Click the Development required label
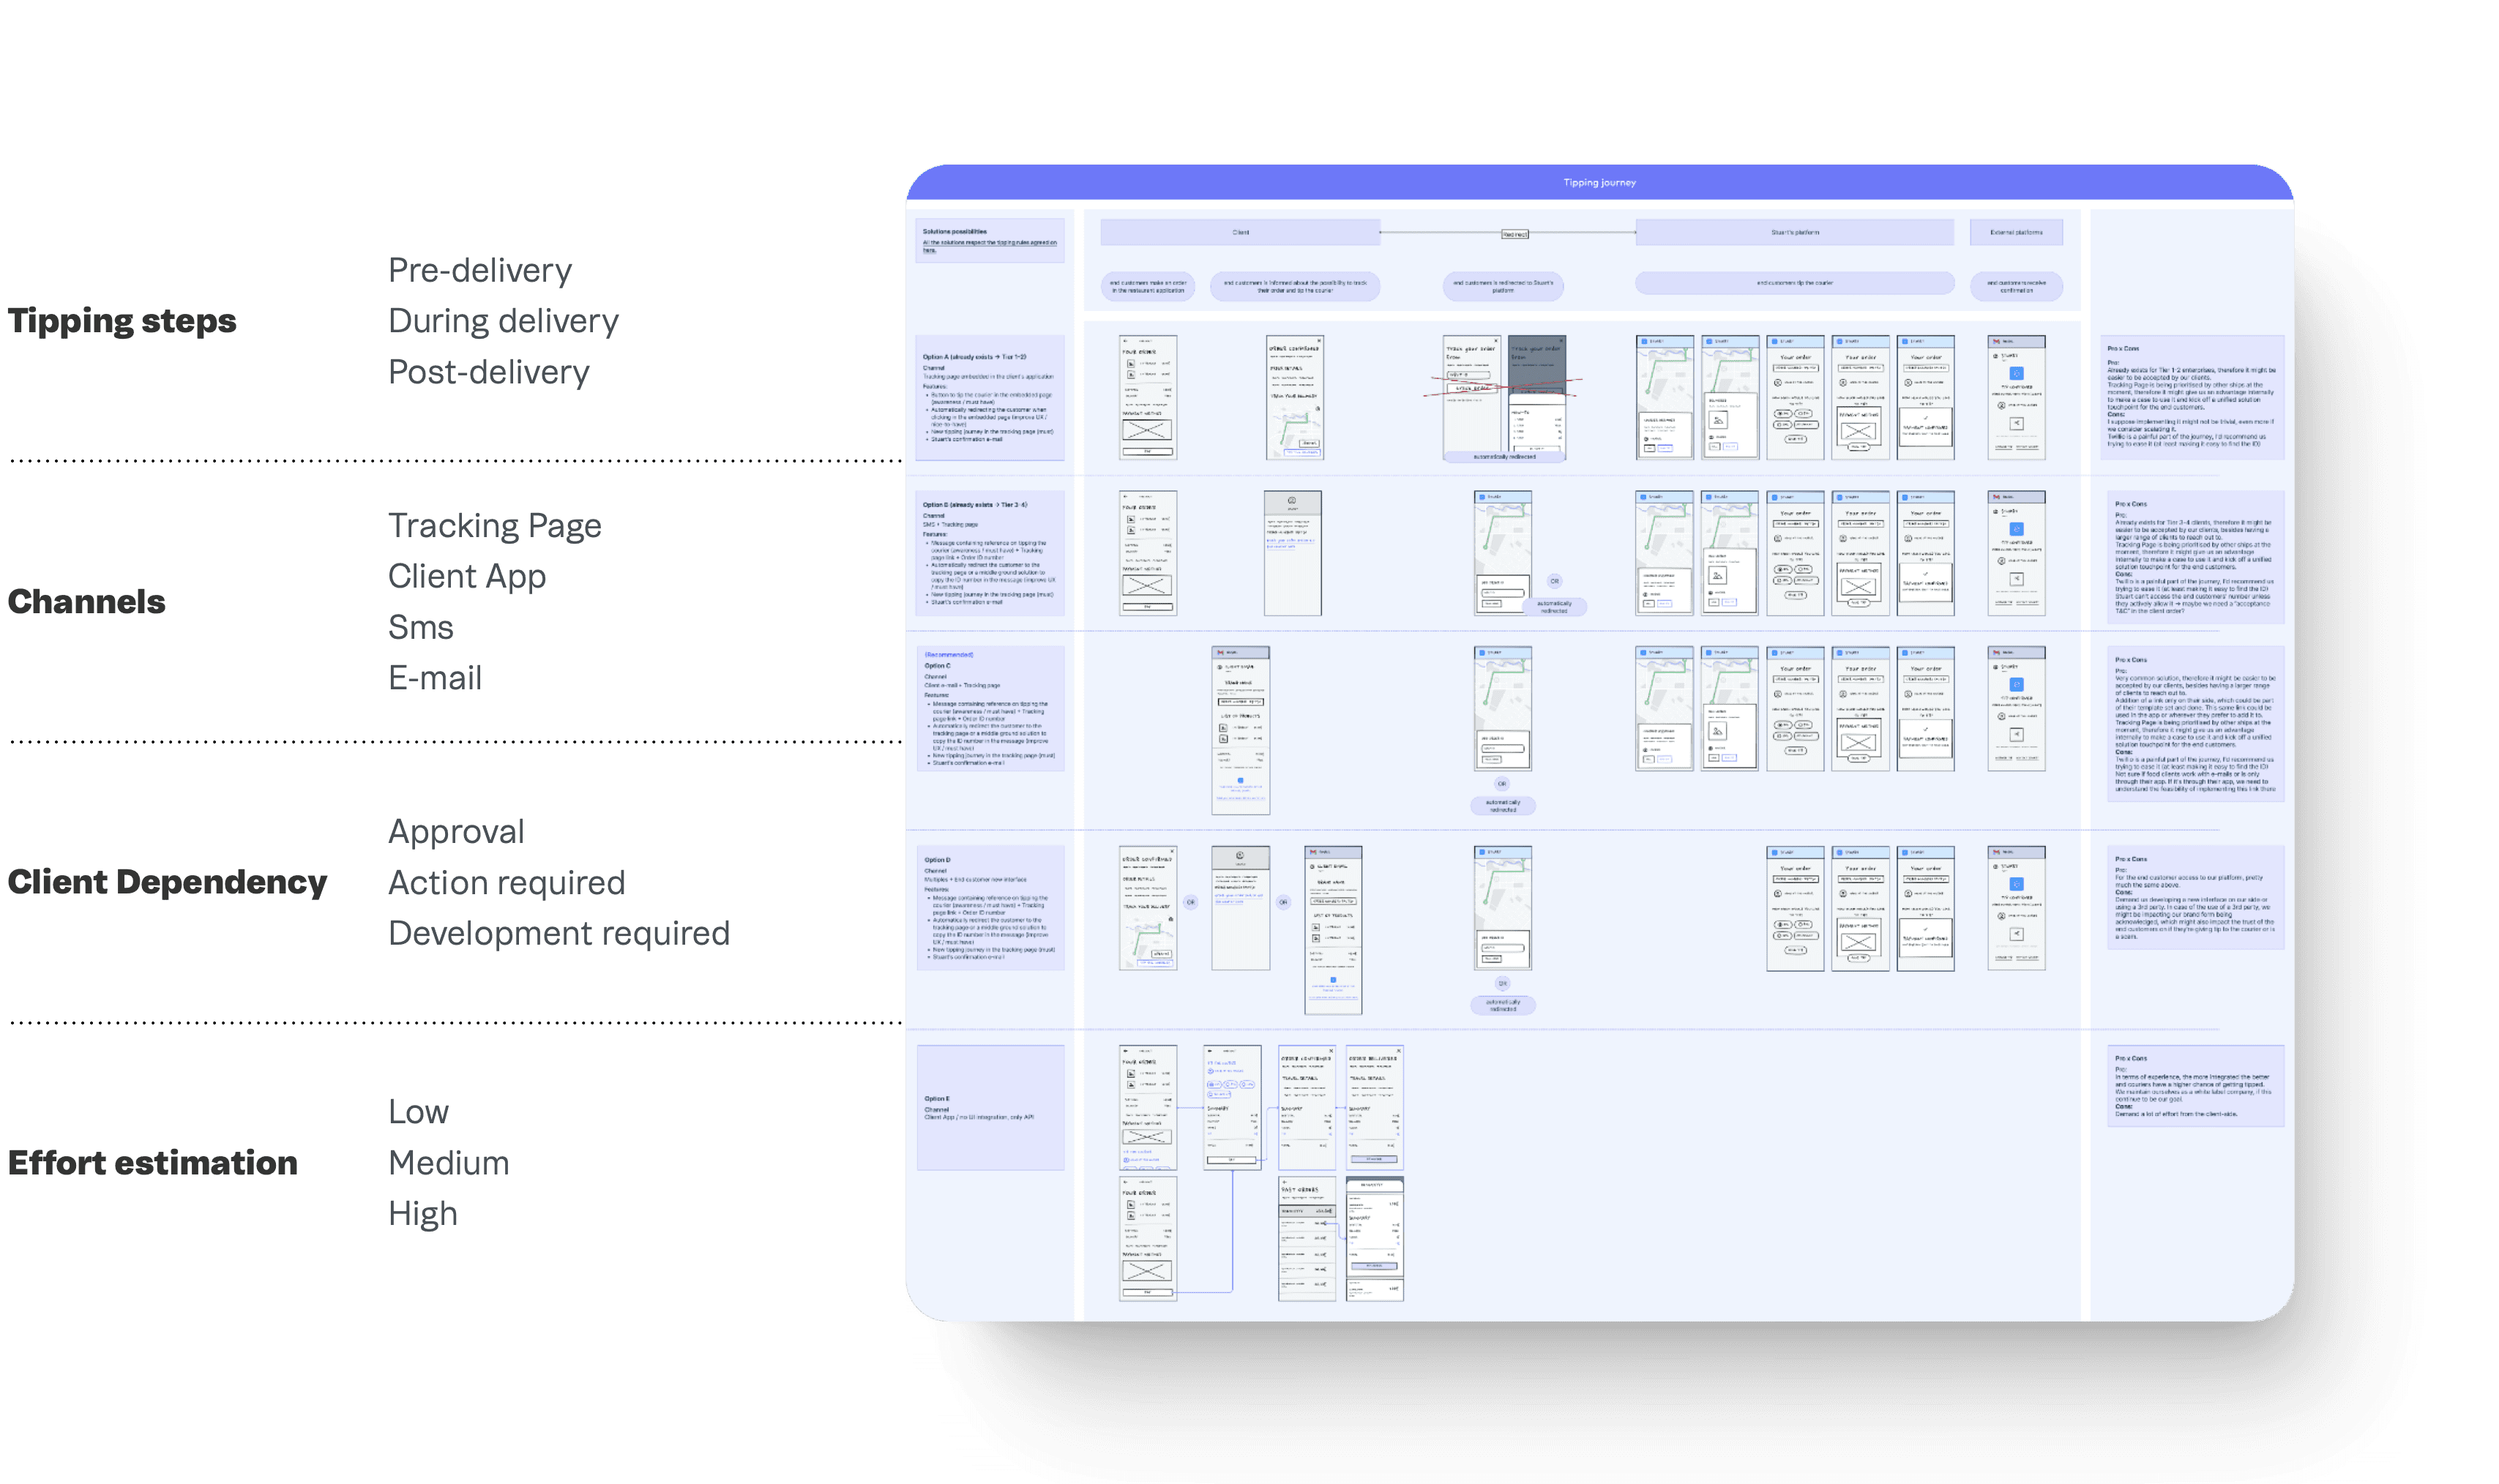 (x=559, y=933)
